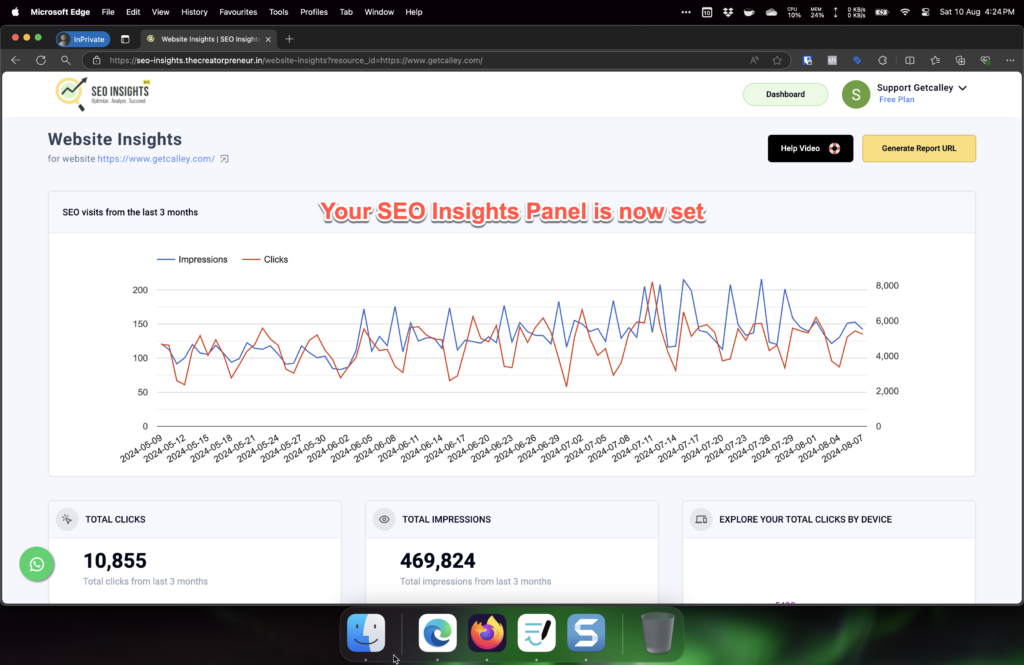
Task: Click the SEO Insights logo
Action: point(103,93)
